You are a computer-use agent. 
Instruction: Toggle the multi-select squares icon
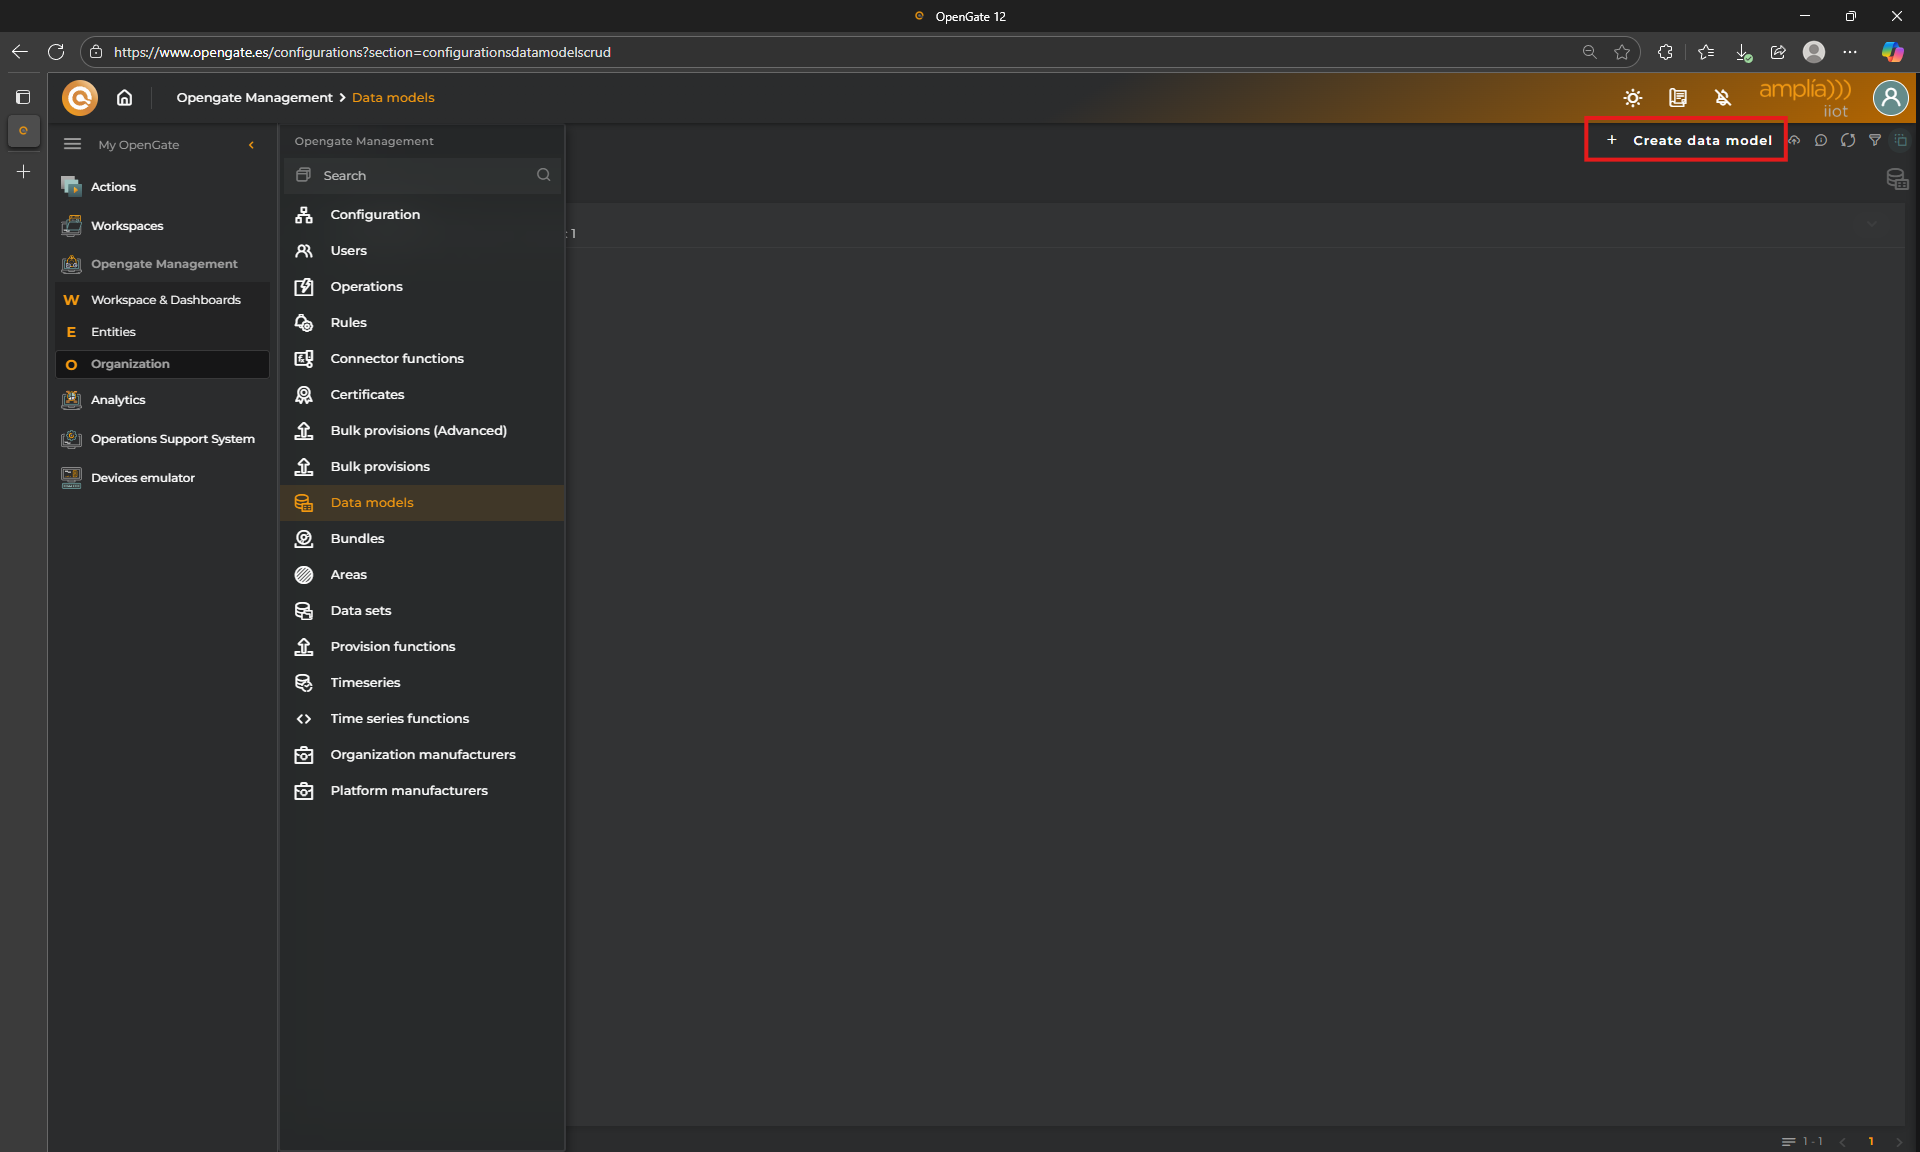[x=1901, y=140]
